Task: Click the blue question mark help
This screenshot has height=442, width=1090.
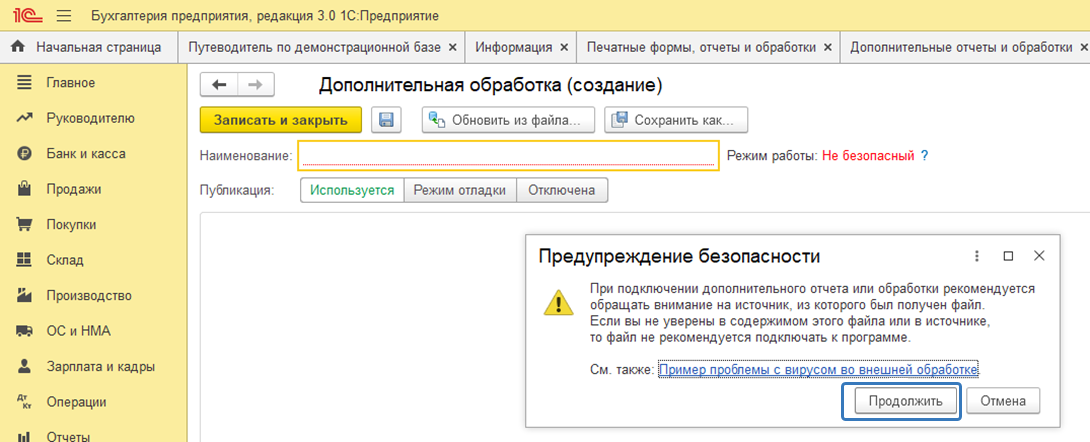Action: [925, 156]
